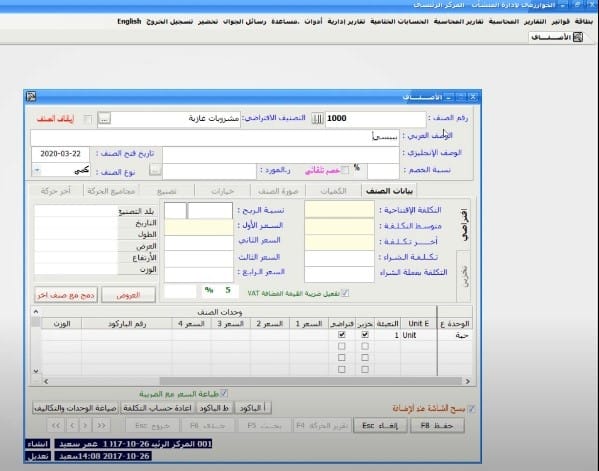Screen dimensions: 599x471
Task: Click the search F5 button
Action: coord(264,425)
